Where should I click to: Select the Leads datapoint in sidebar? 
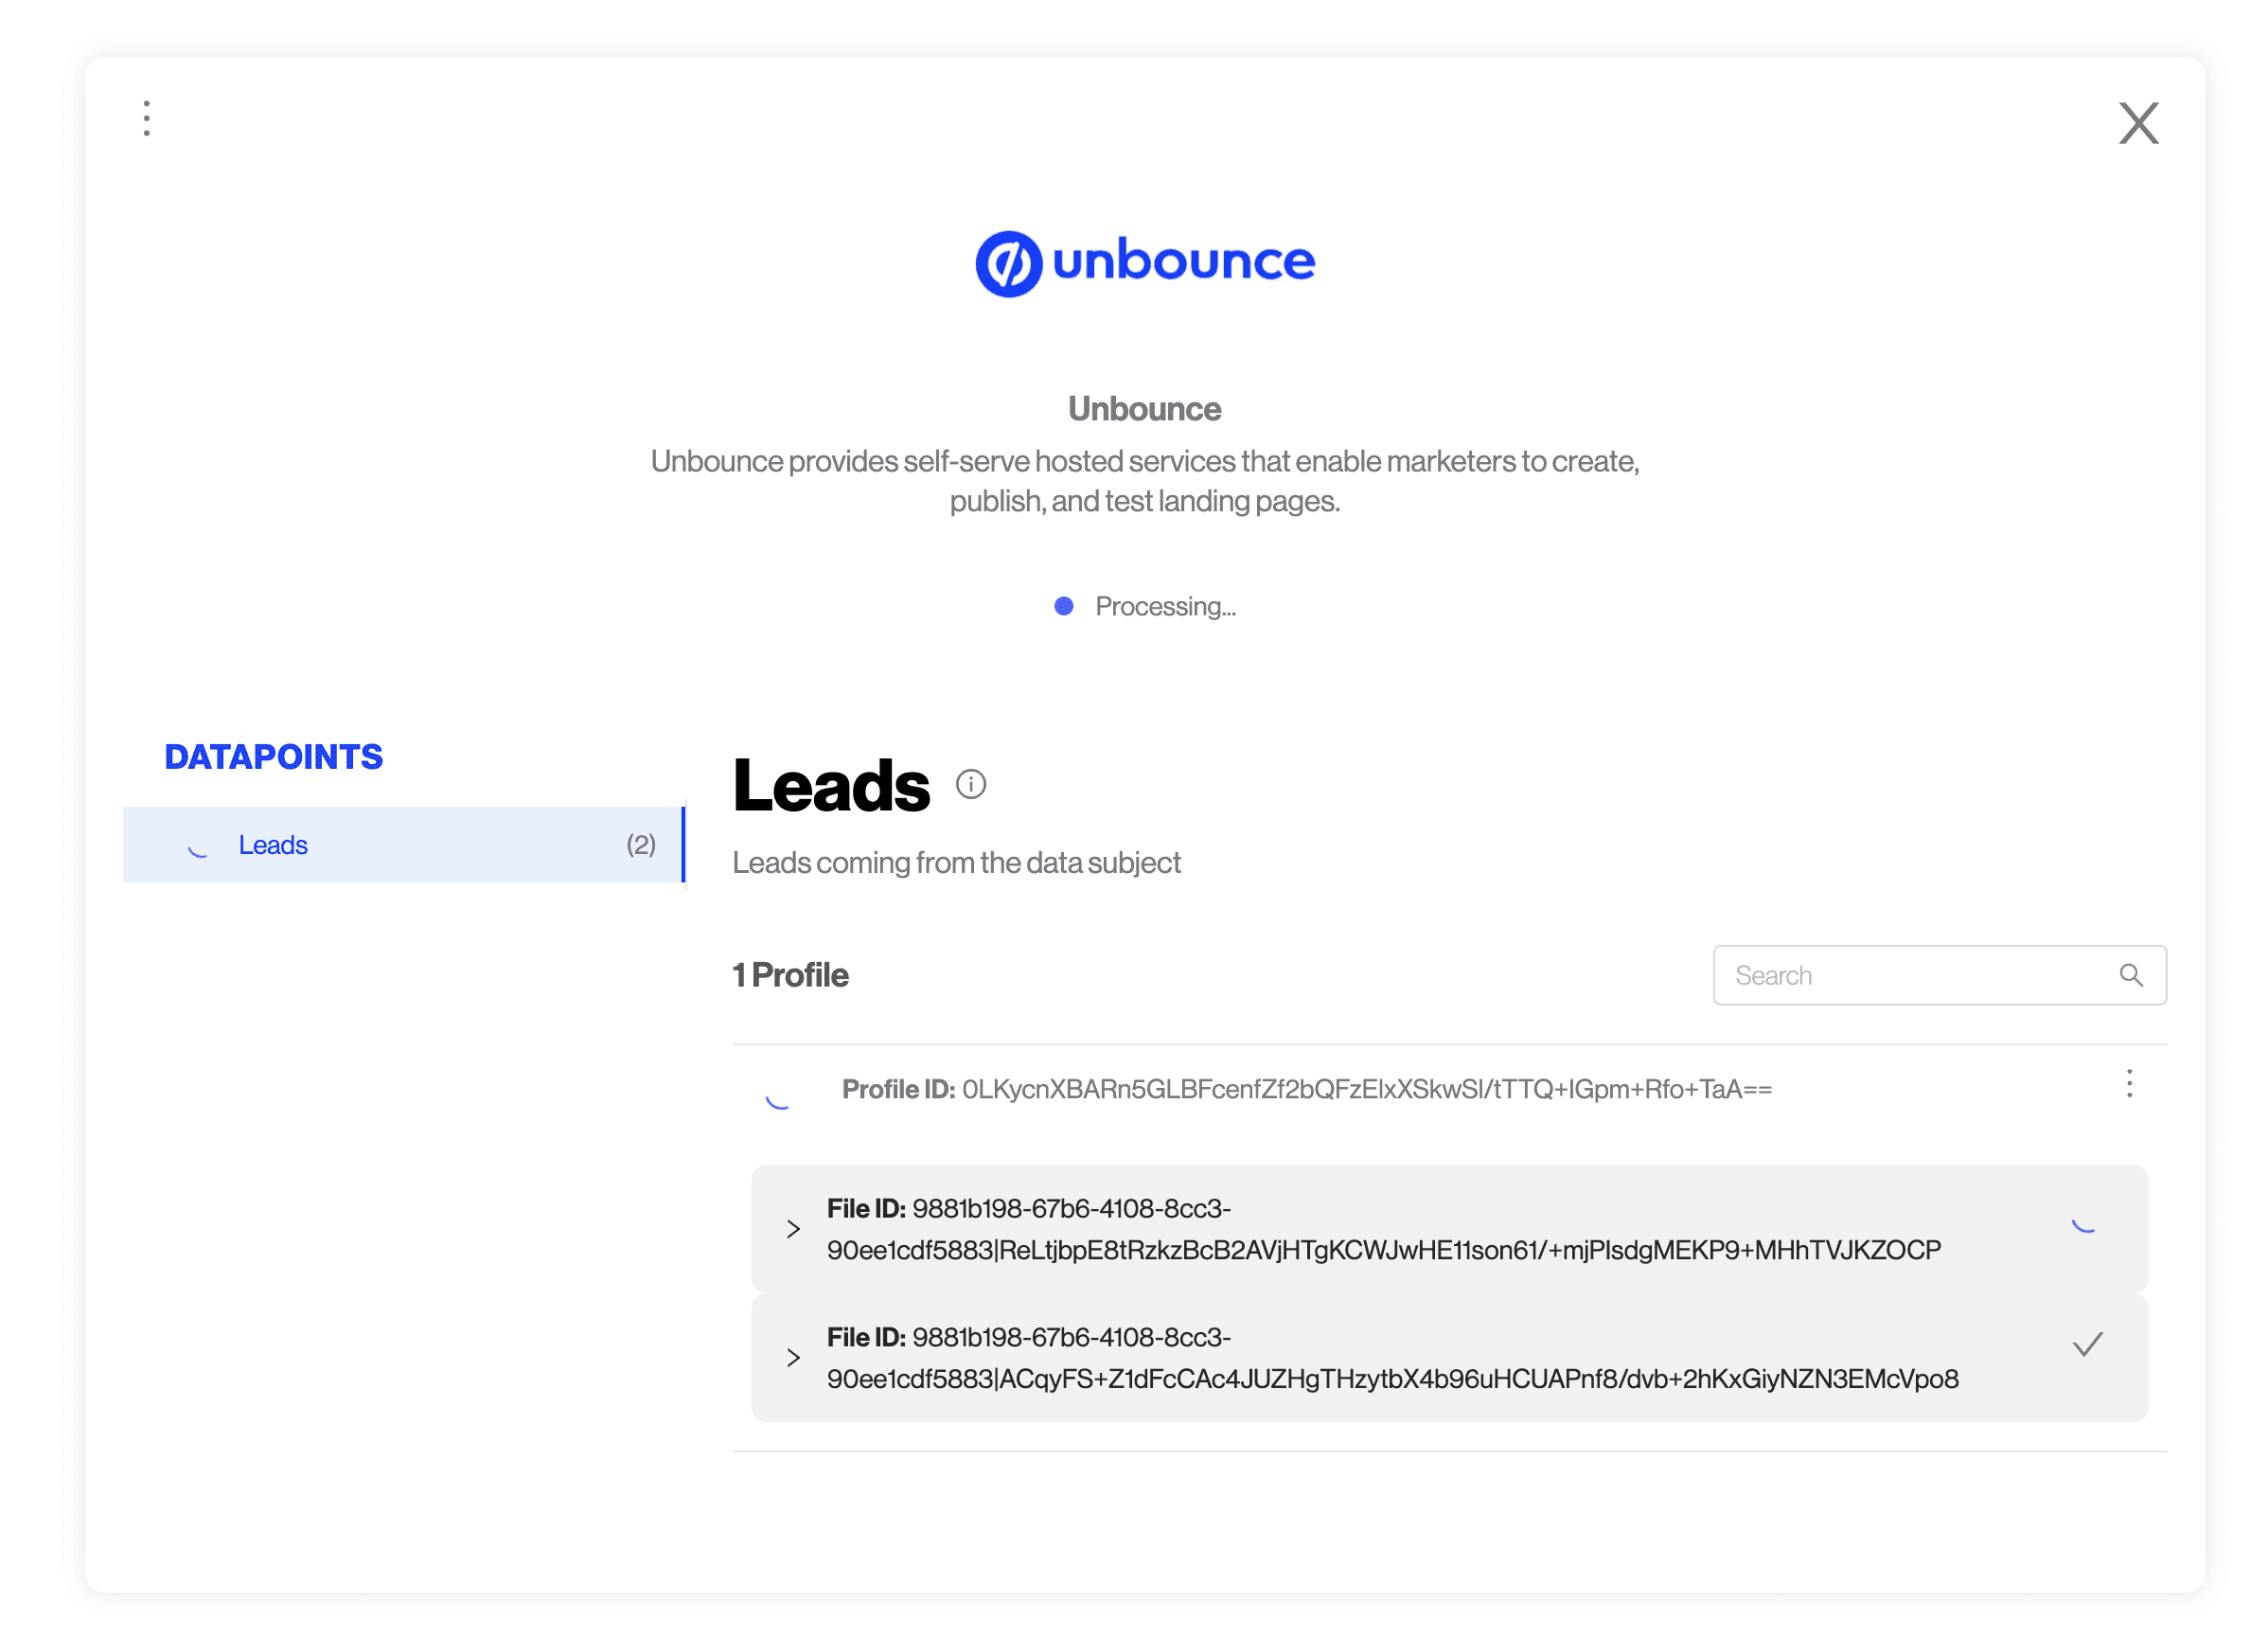click(x=273, y=845)
